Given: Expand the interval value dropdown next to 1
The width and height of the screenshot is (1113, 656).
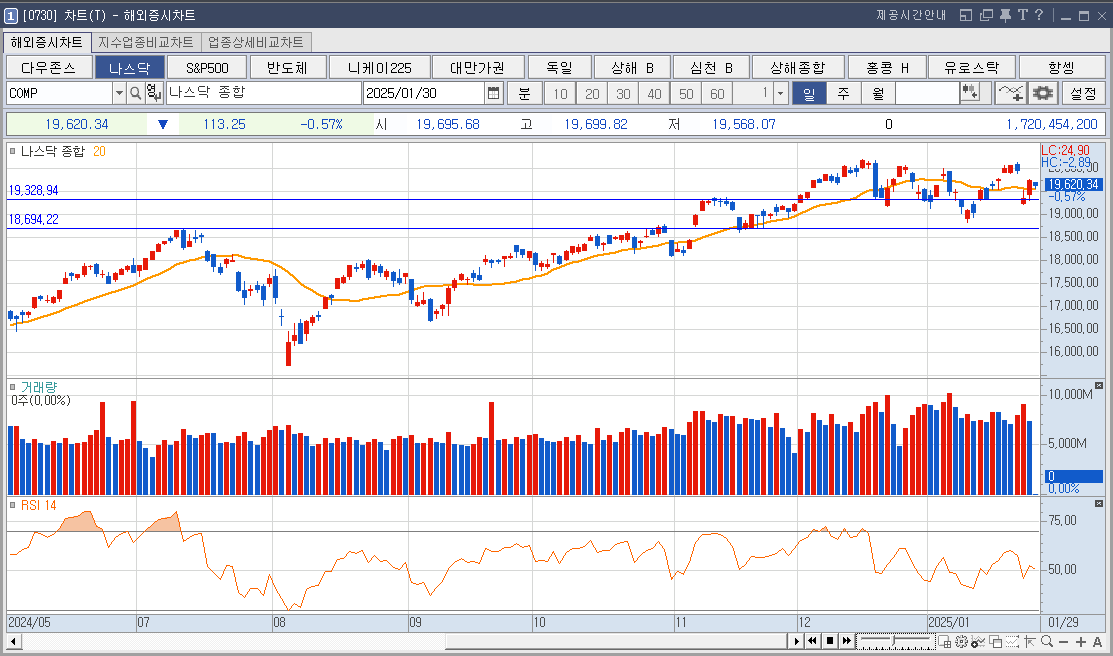Looking at the screenshot, I should click(x=781, y=93).
